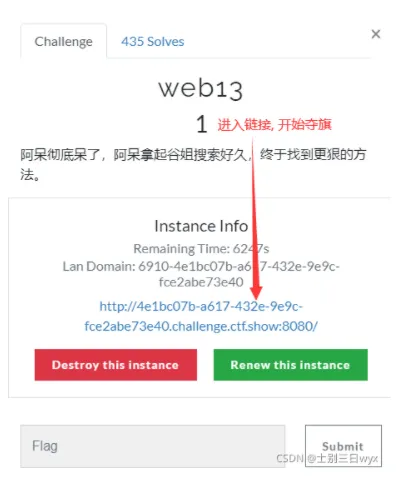Click the red annotation text 进入链接, 开始夺旗
The height and width of the screenshot is (482, 408).
pos(274,125)
